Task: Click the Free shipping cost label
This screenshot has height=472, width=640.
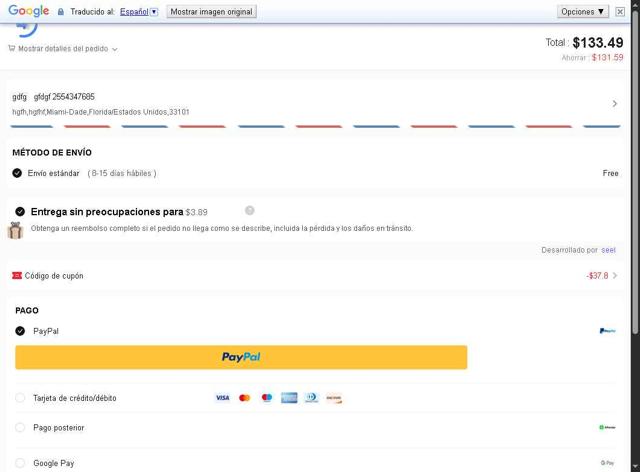Action: [x=610, y=173]
